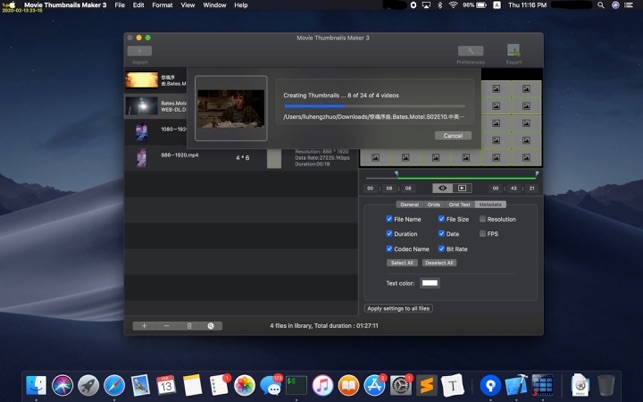
Task: Toggle the eye preview button
Action: tap(441, 188)
